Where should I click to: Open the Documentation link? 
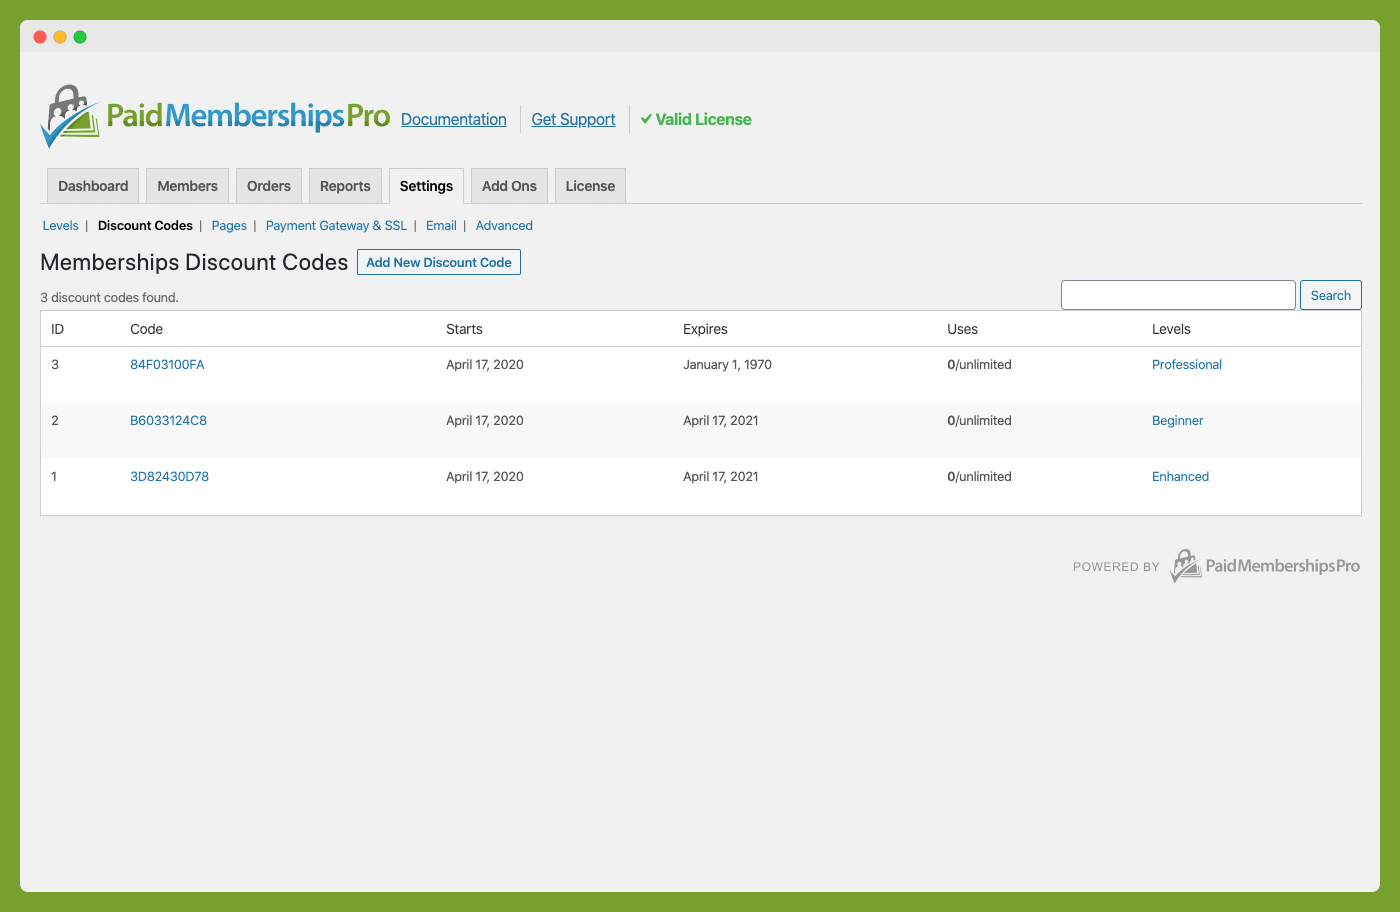(x=454, y=119)
